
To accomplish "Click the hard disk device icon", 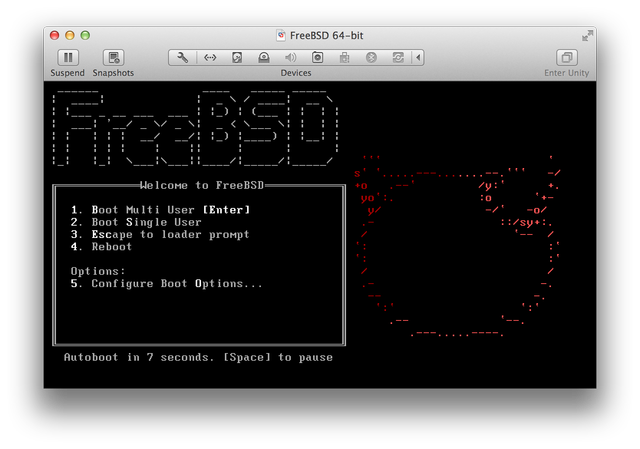I will [x=237, y=58].
